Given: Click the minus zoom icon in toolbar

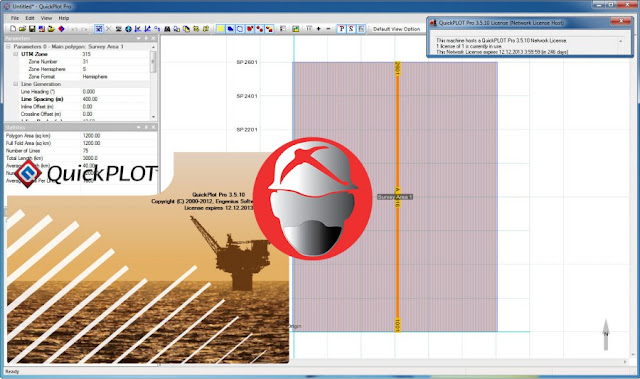Looking at the screenshot, I should (328, 29).
